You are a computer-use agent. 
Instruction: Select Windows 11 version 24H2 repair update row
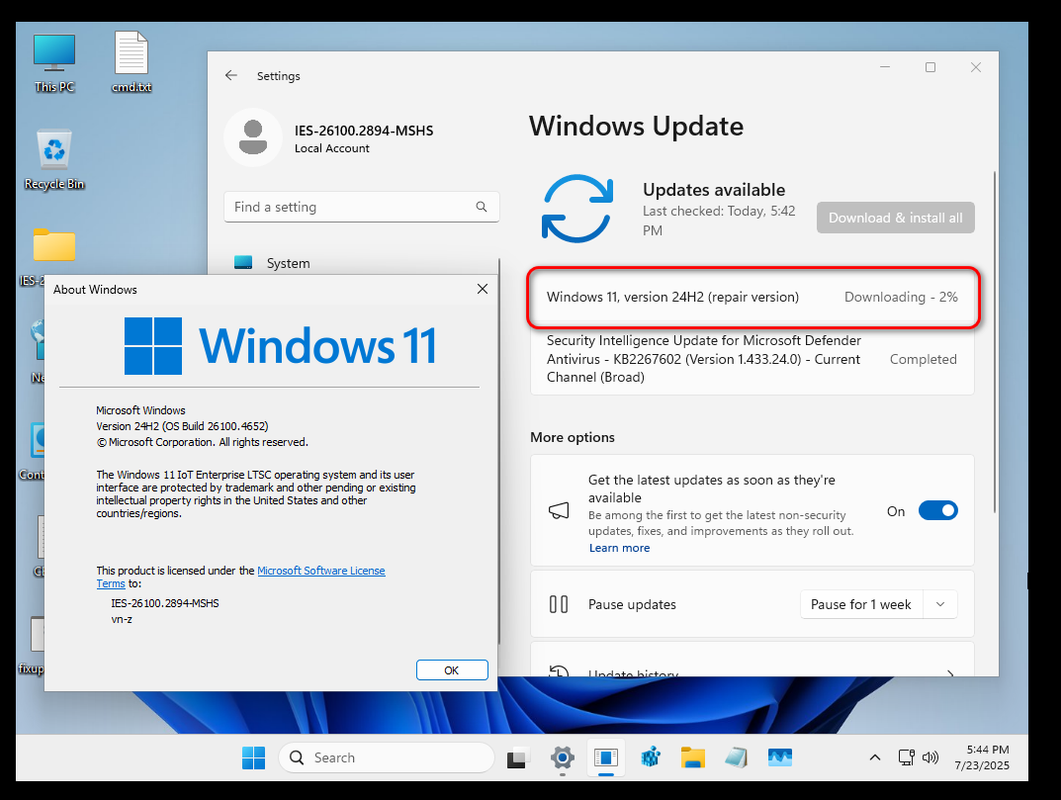click(752, 297)
